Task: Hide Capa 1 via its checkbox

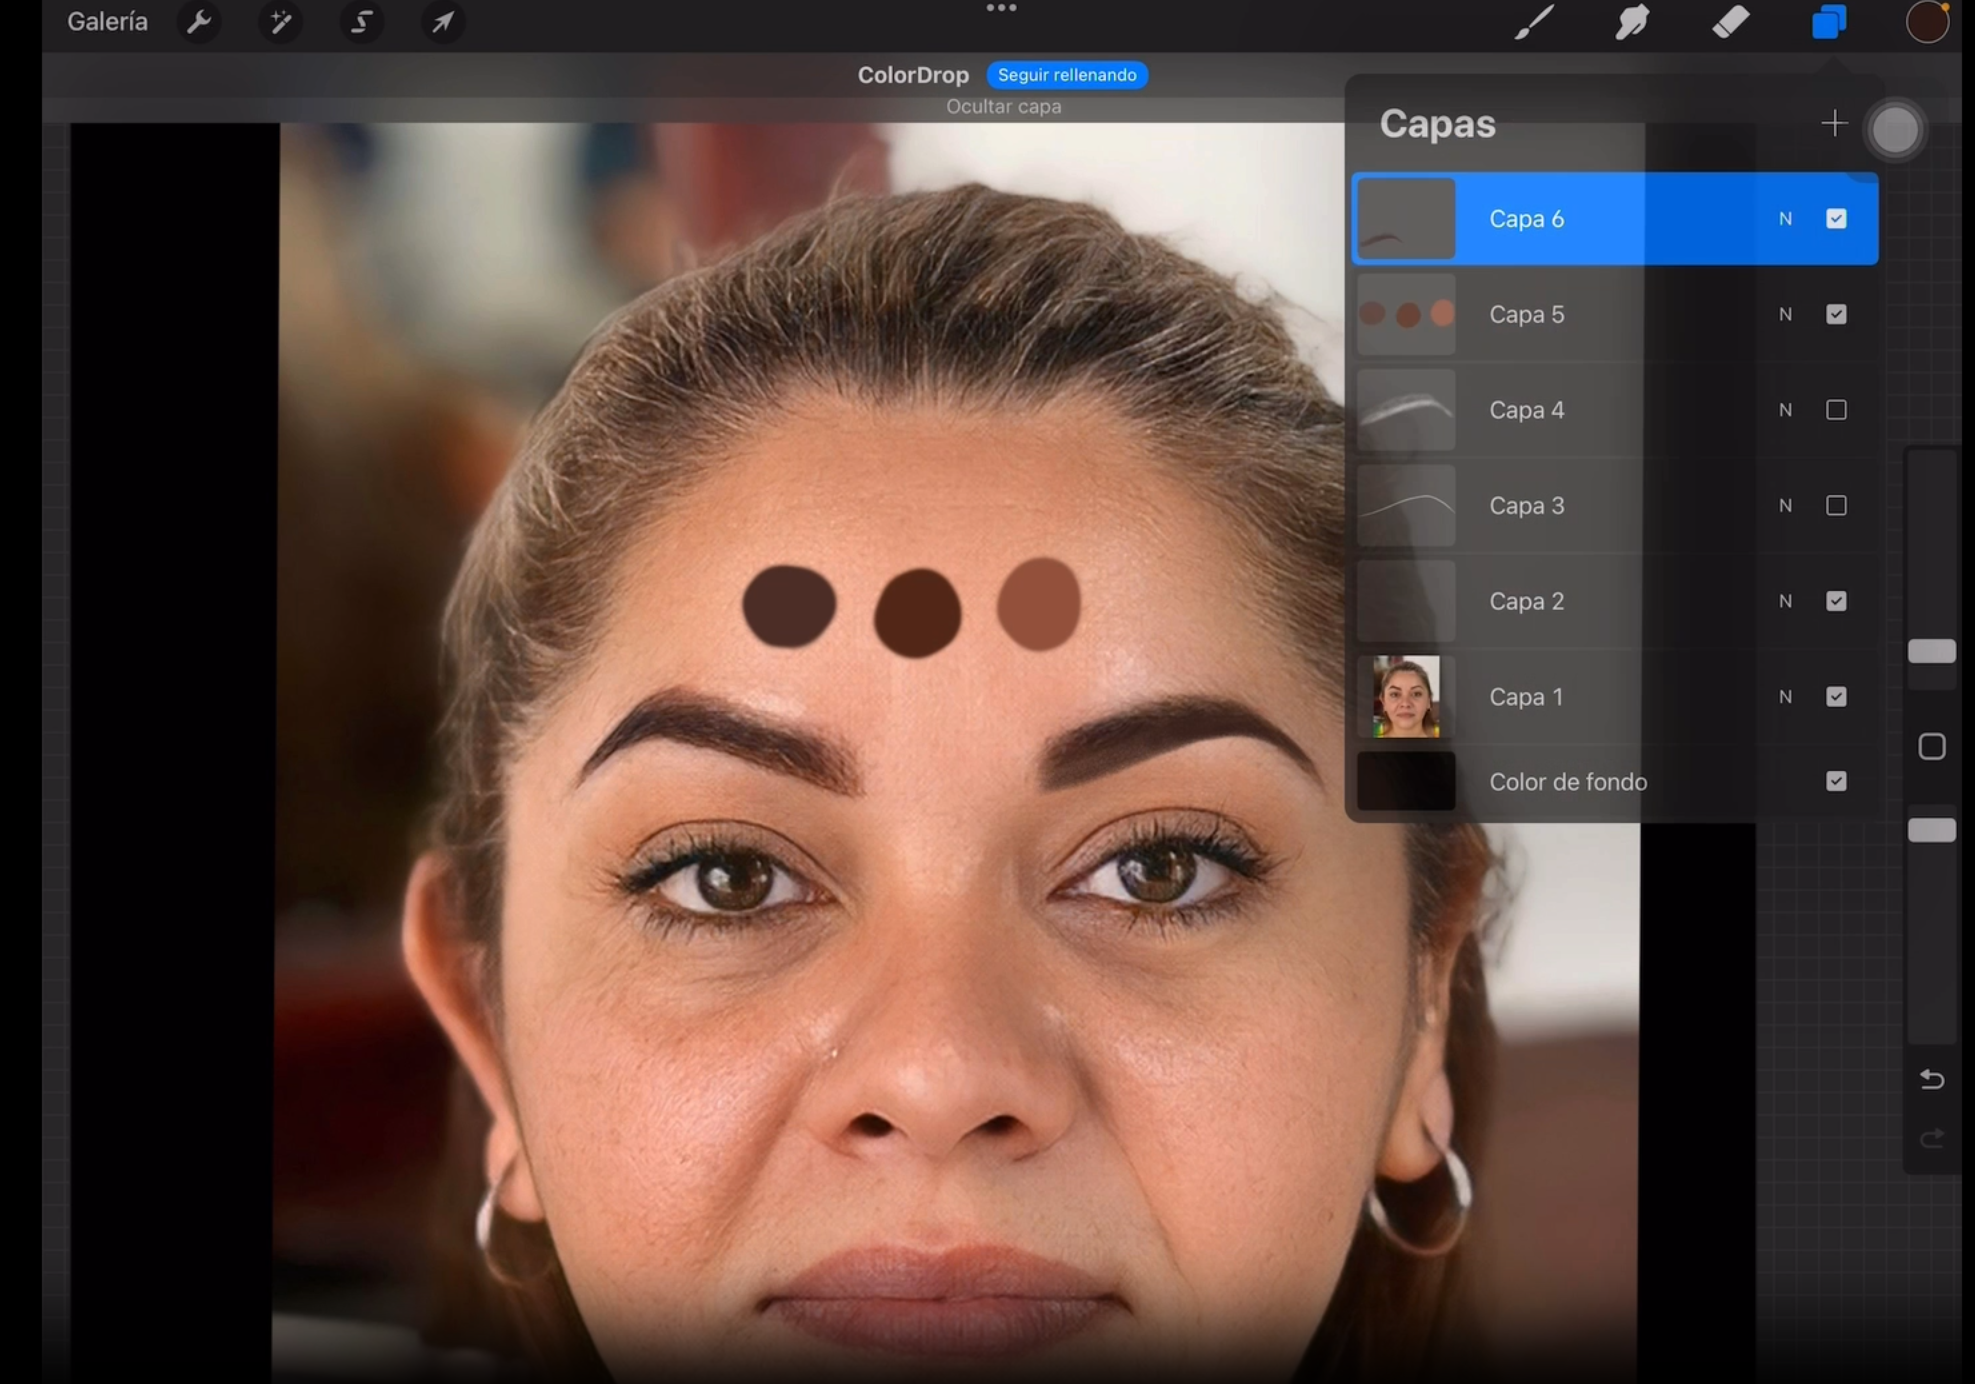Action: tap(1836, 696)
